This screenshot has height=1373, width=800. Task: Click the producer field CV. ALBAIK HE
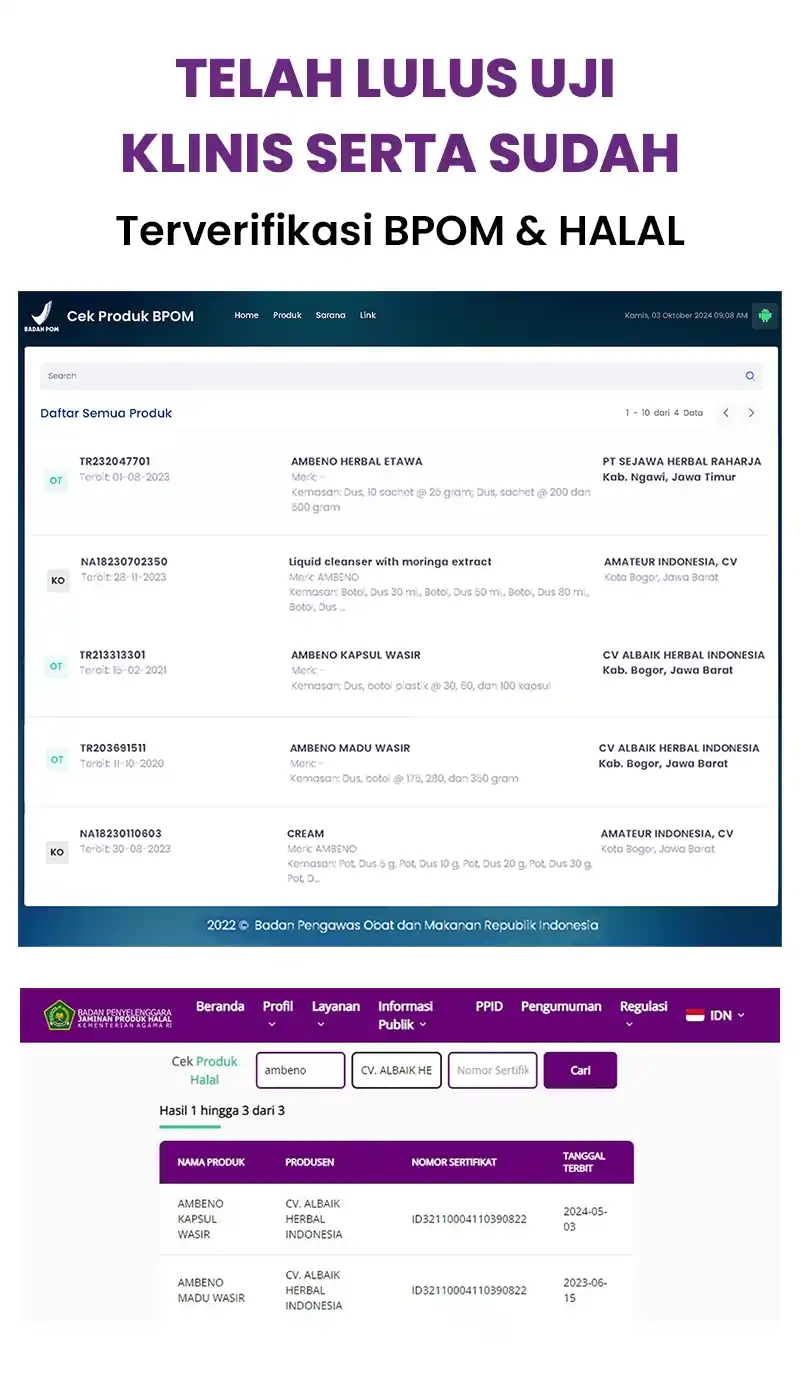click(x=396, y=1070)
